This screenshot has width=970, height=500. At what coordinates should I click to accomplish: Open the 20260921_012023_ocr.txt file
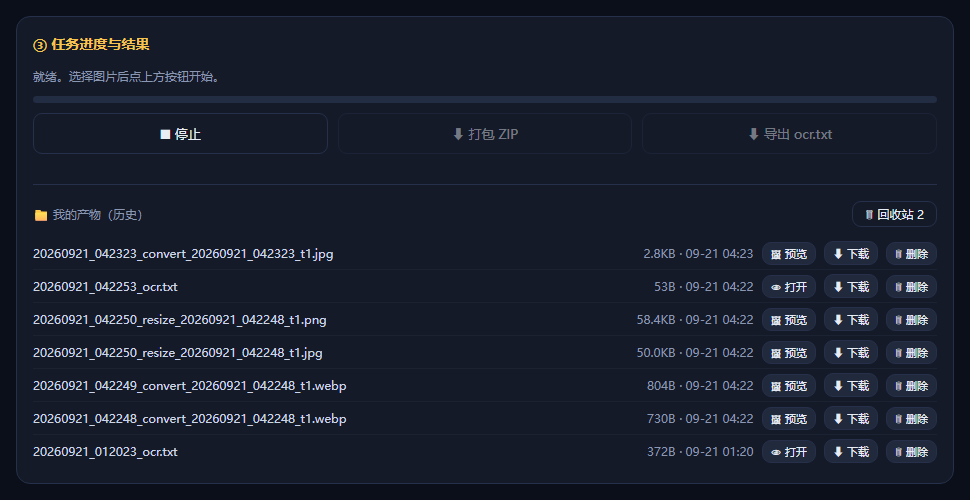coord(789,452)
